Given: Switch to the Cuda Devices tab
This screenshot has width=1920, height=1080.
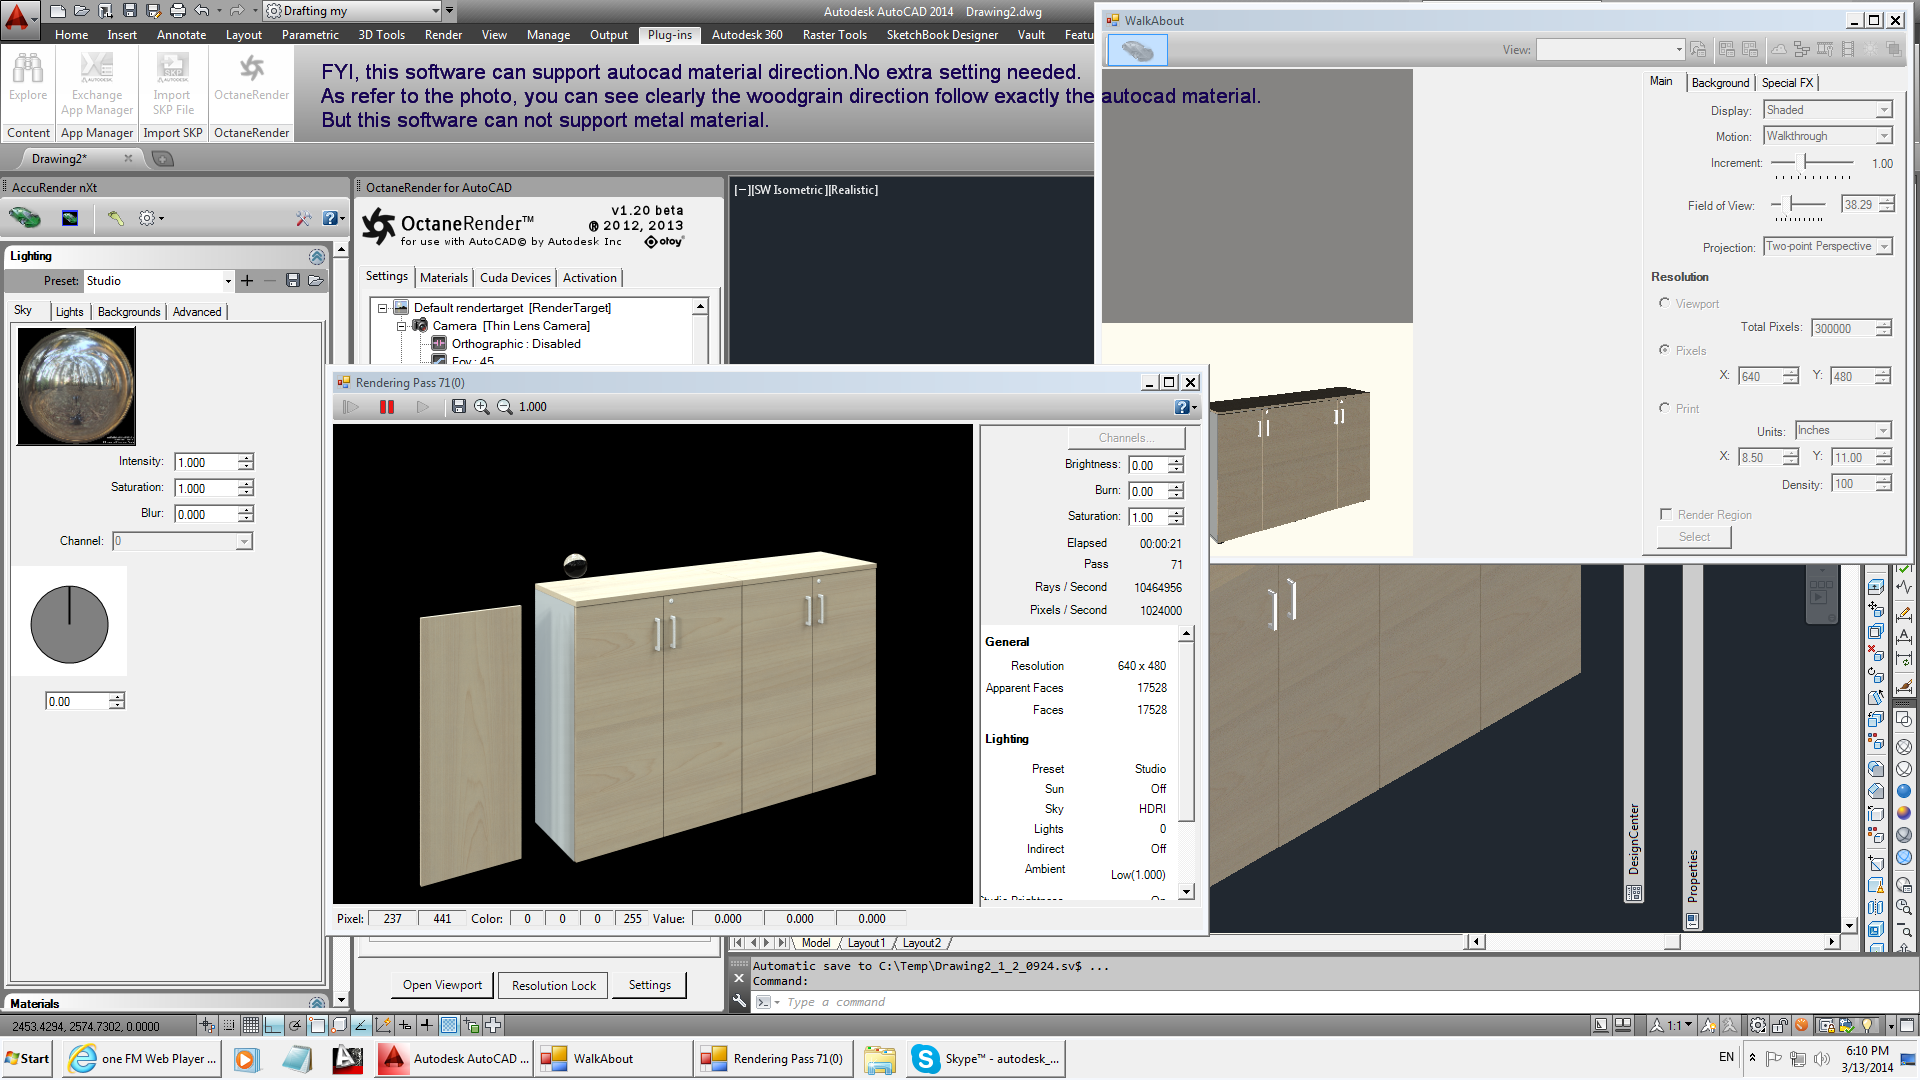Looking at the screenshot, I should point(515,278).
